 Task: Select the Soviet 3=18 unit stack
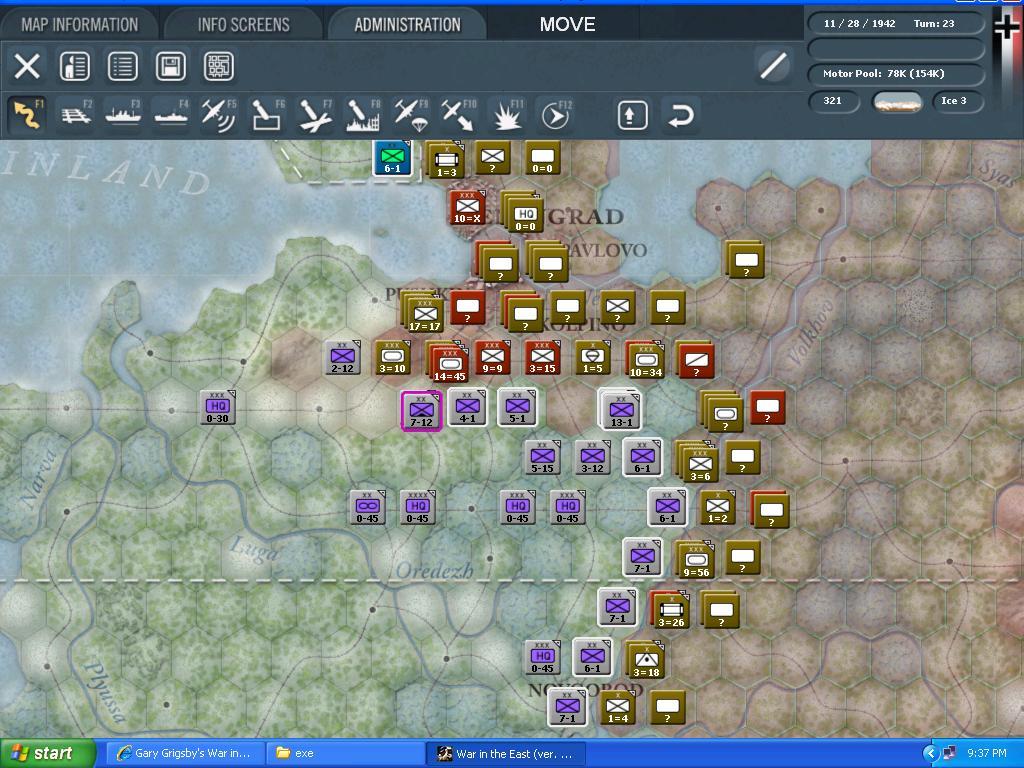tap(645, 660)
